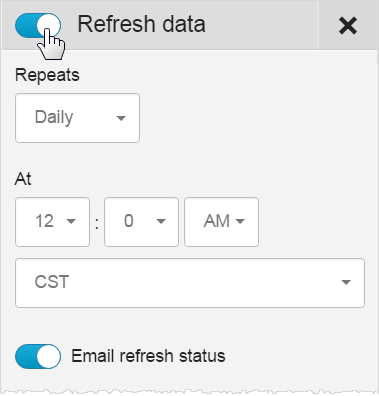Click the arrow inside the Daily box

(x=121, y=118)
